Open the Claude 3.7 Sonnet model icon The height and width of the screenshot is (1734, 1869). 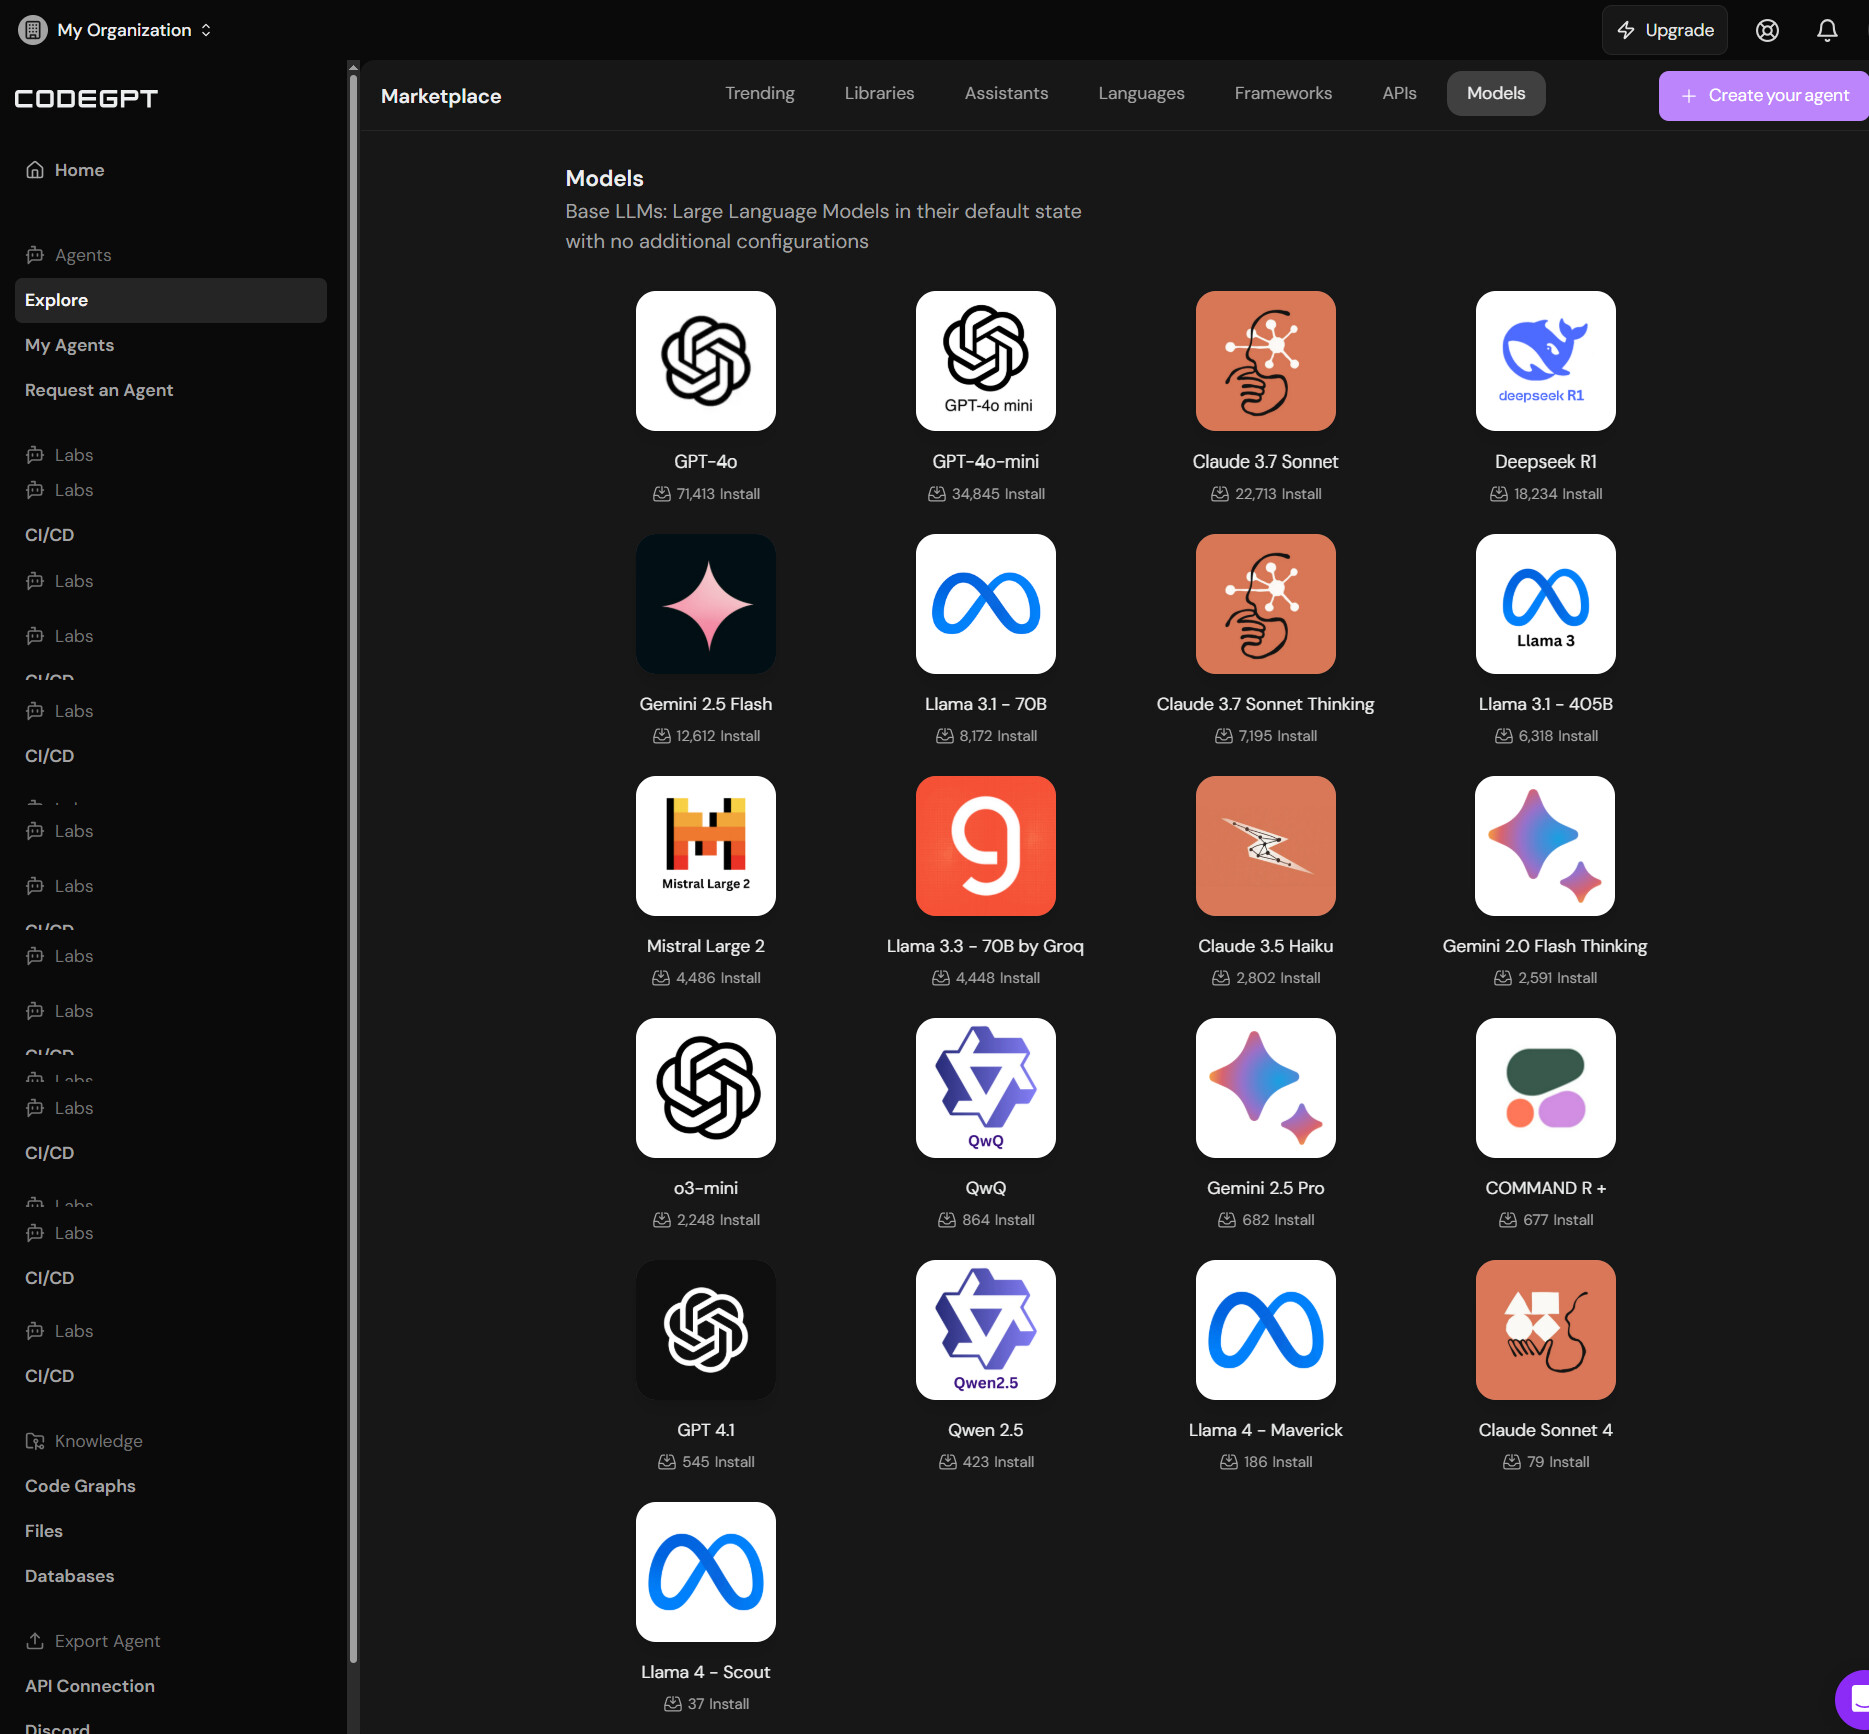(1265, 361)
